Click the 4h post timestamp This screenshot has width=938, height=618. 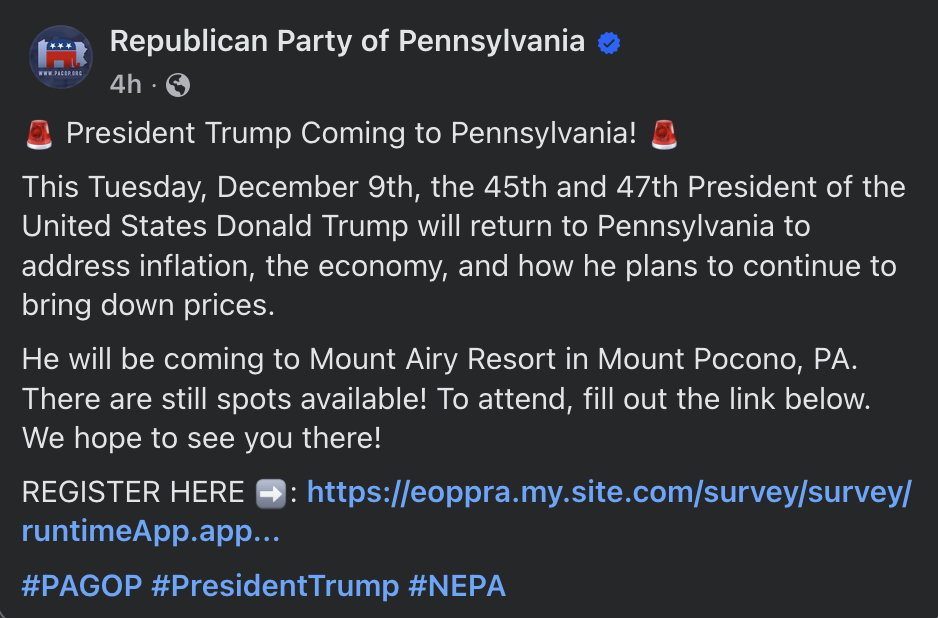tap(124, 85)
